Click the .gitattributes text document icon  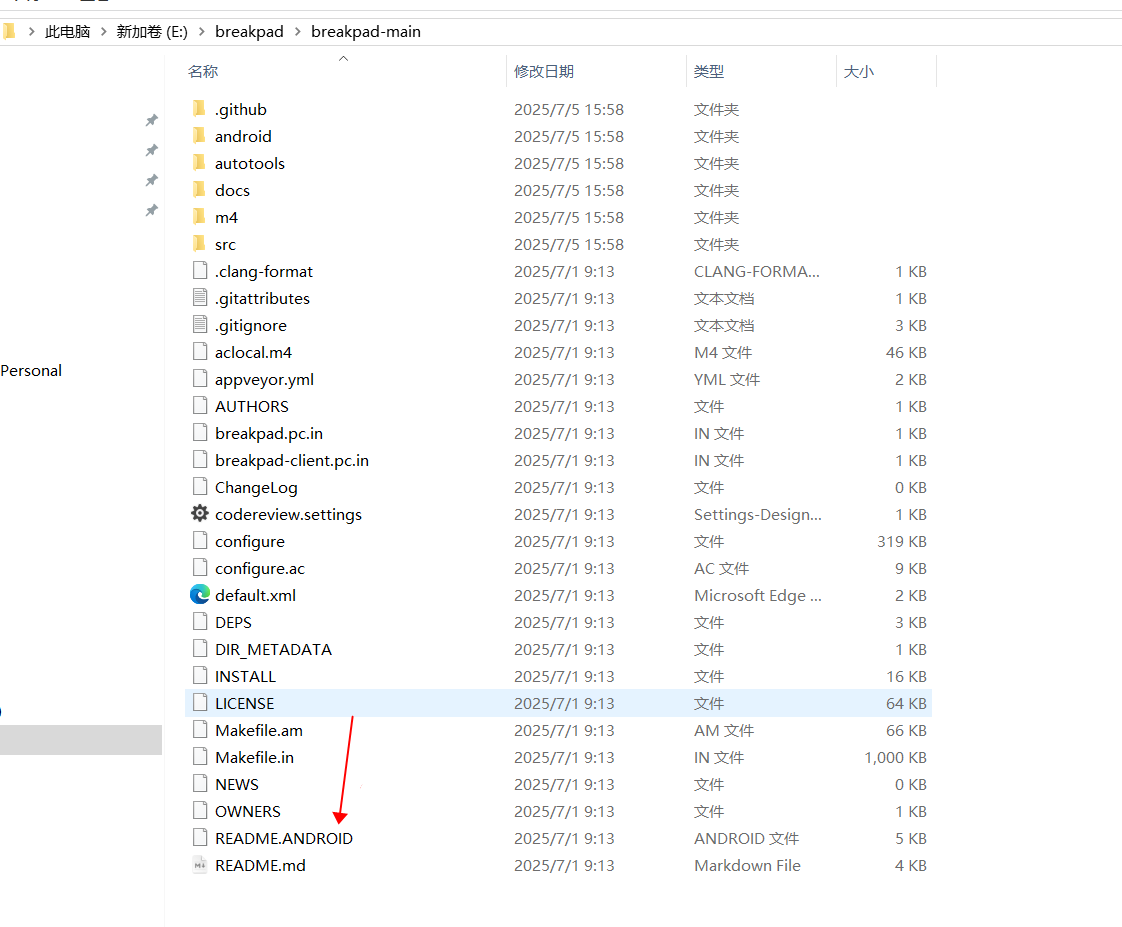coord(200,298)
